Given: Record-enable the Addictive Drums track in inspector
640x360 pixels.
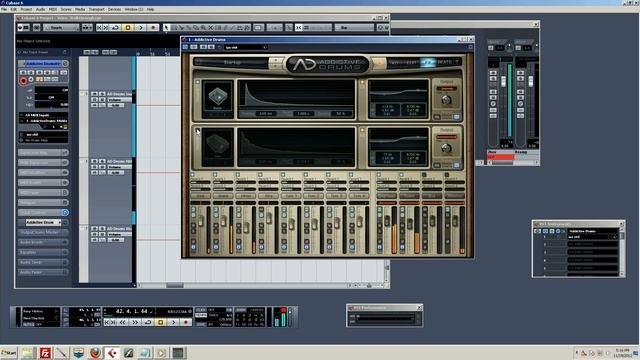Looking at the screenshot, I should [x=23, y=80].
